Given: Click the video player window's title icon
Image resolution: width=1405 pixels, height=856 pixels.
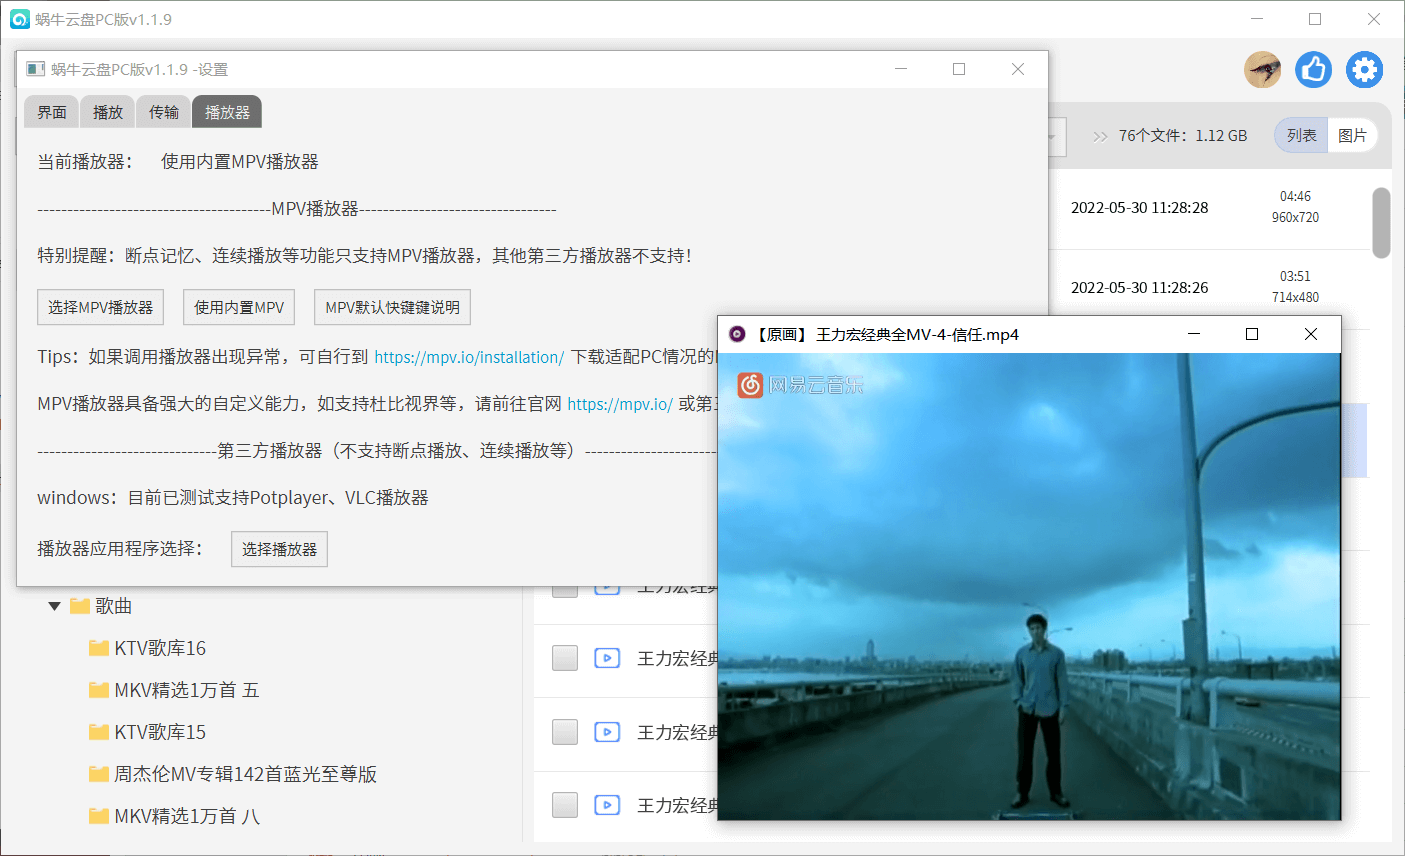Looking at the screenshot, I should click(x=737, y=334).
